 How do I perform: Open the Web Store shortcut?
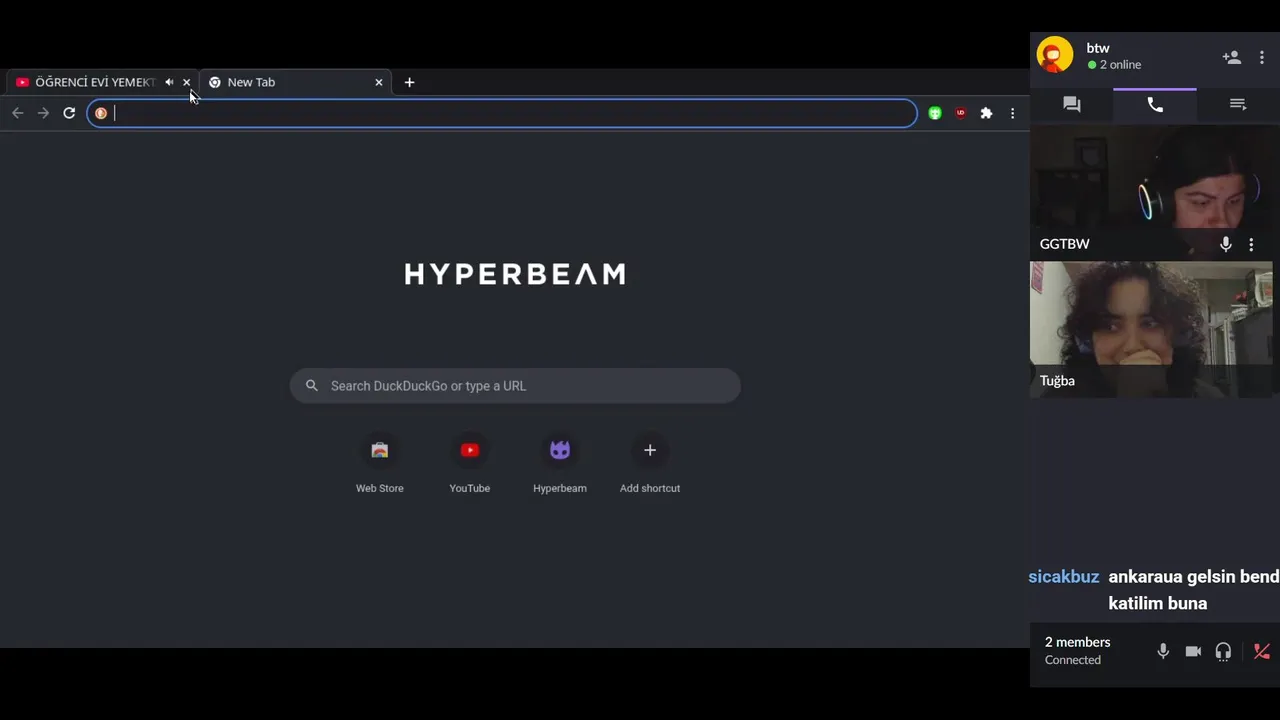(x=380, y=465)
